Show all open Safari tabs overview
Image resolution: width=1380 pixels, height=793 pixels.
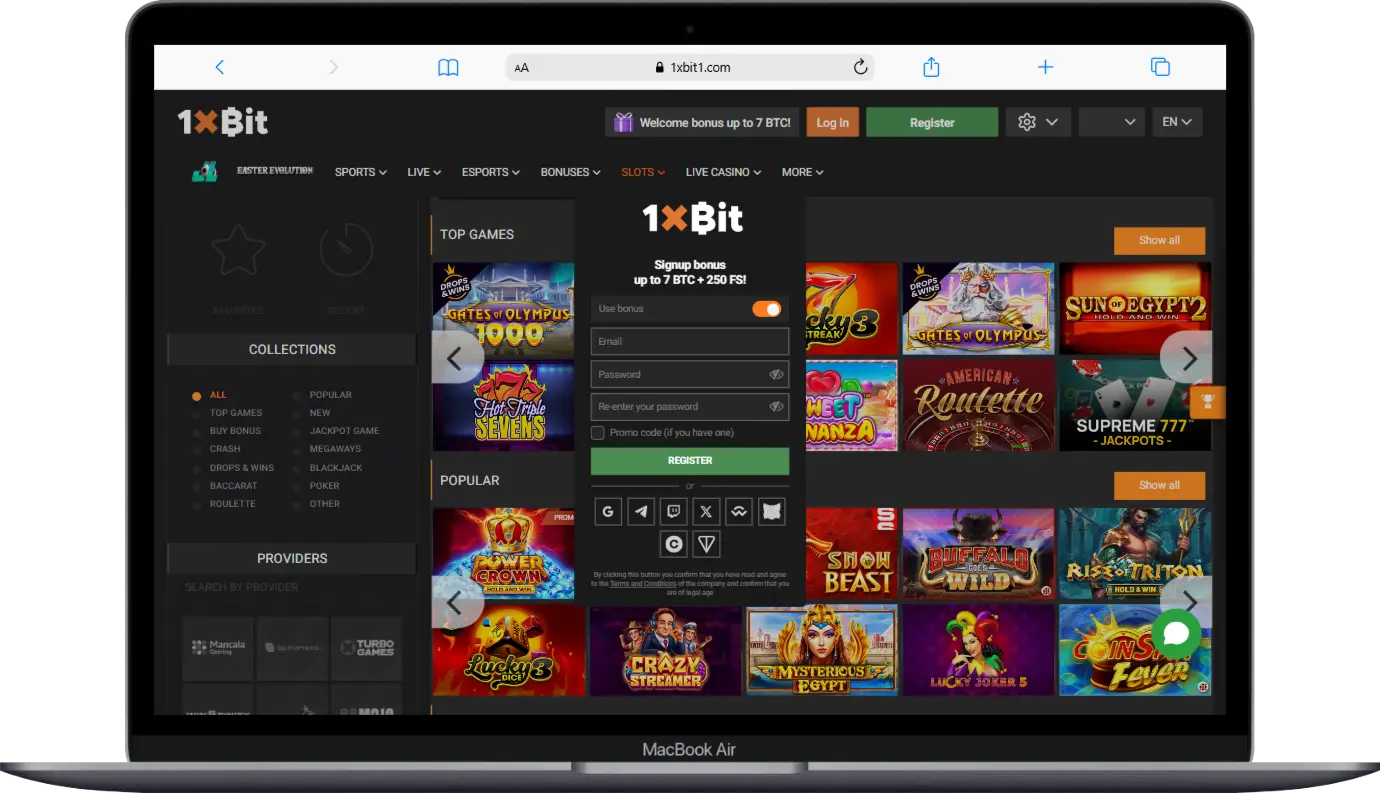point(1160,67)
